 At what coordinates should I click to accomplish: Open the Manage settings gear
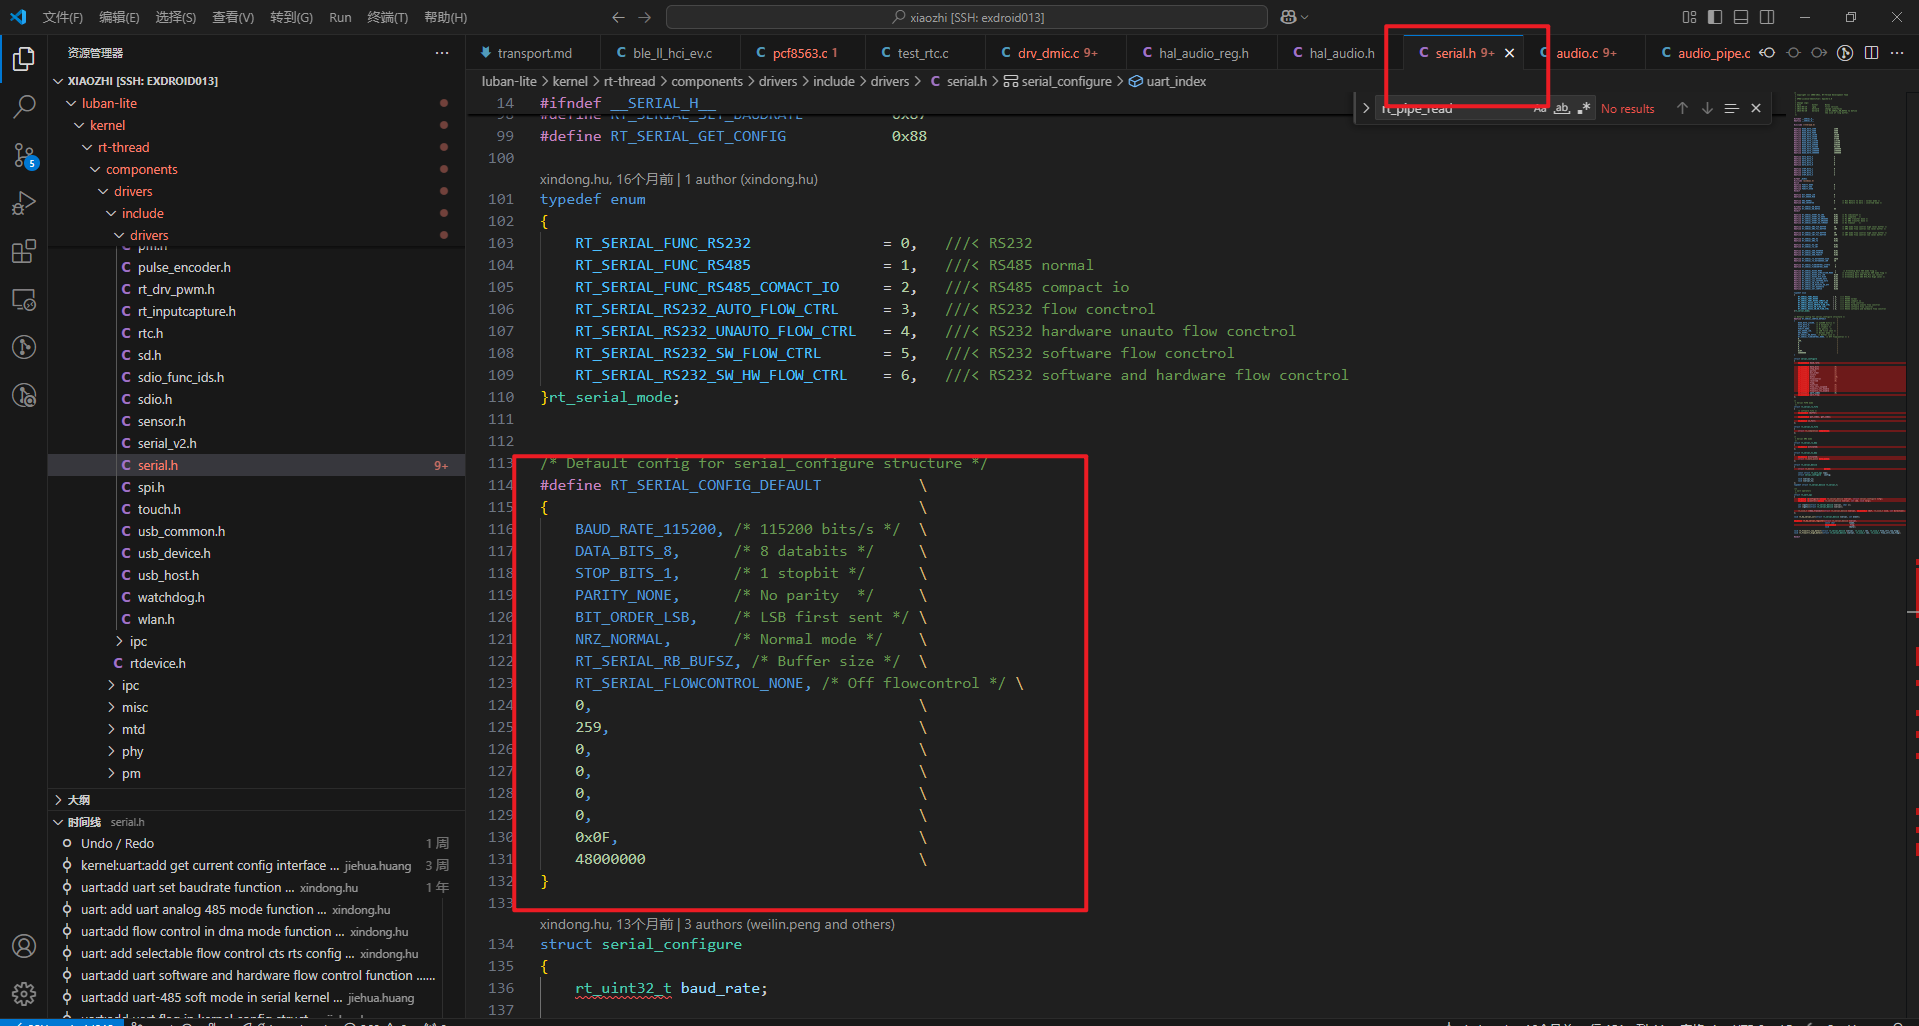pos(24,994)
